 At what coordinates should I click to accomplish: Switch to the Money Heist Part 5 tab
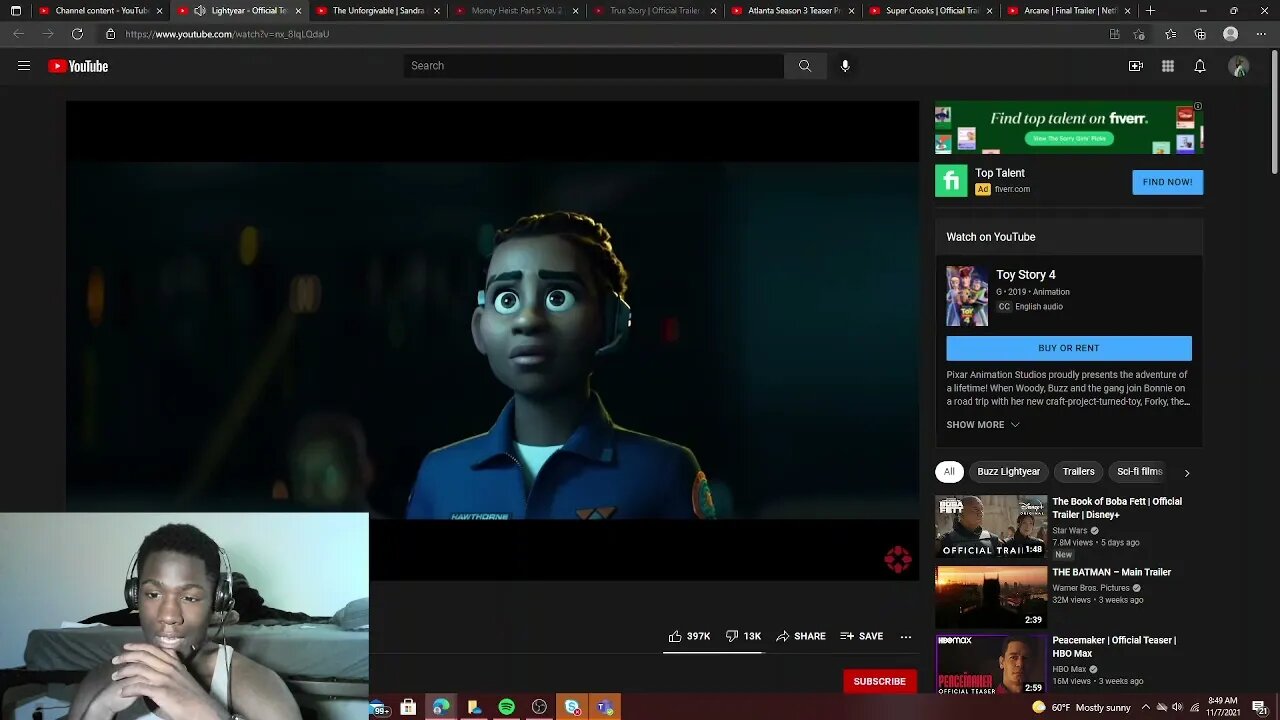click(515, 11)
